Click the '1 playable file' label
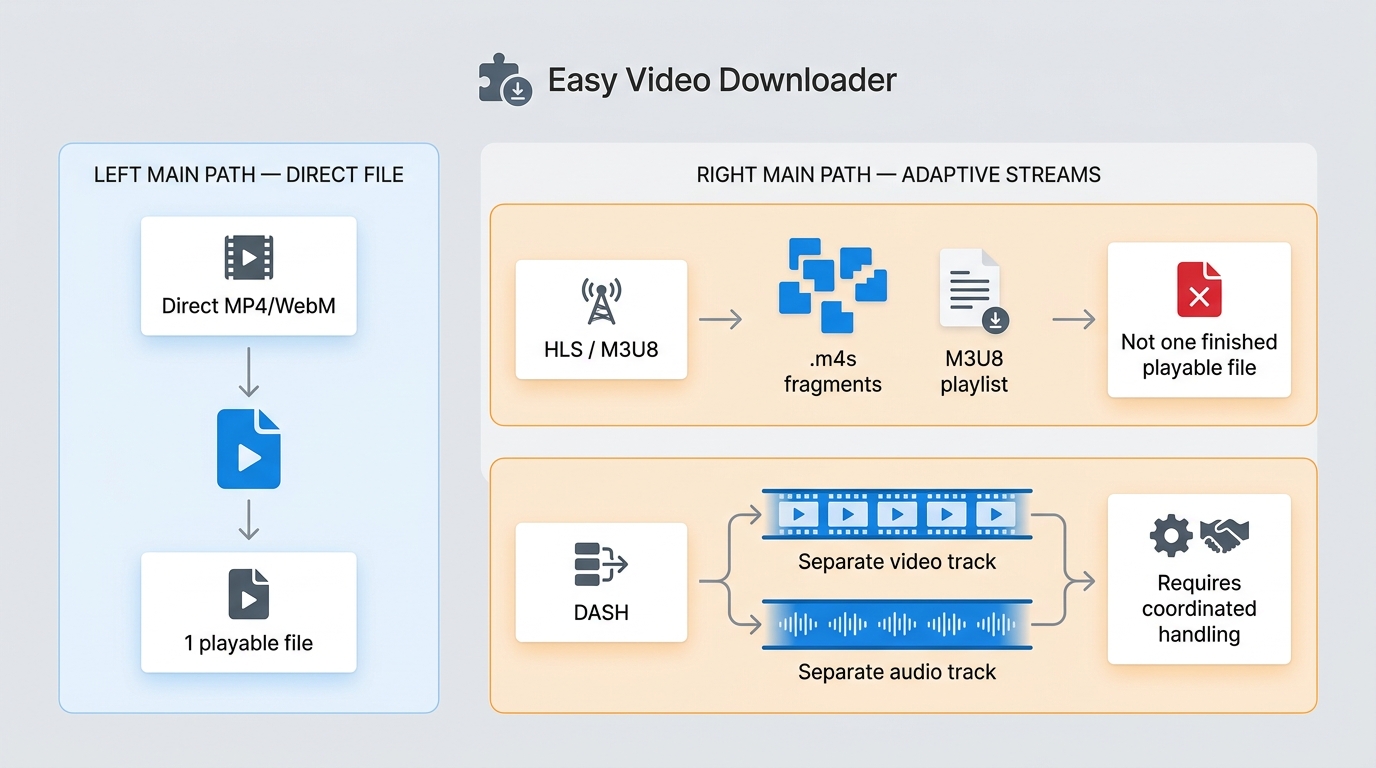1376x768 pixels. click(x=249, y=643)
